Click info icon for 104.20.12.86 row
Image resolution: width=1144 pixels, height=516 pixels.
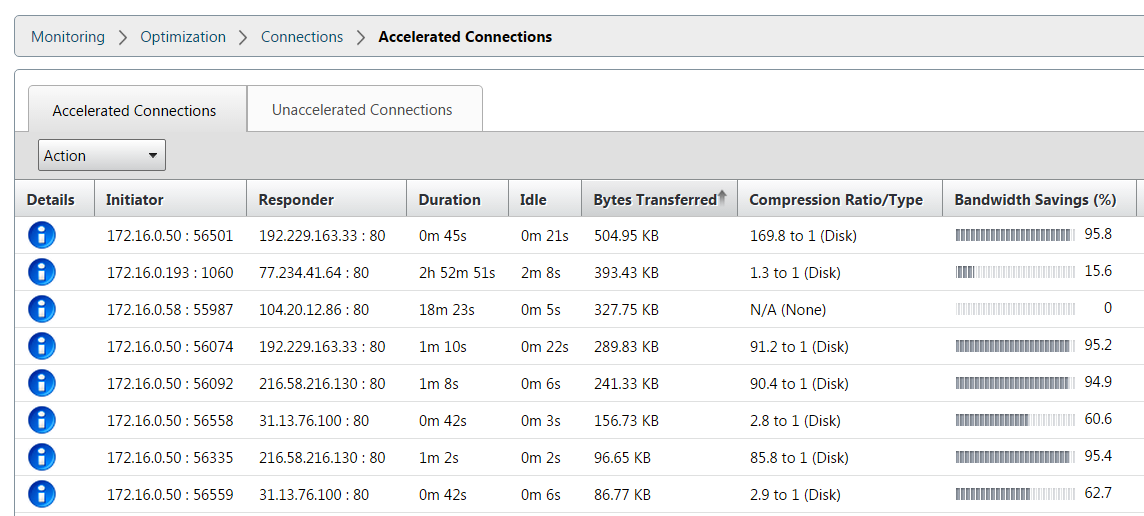42,309
